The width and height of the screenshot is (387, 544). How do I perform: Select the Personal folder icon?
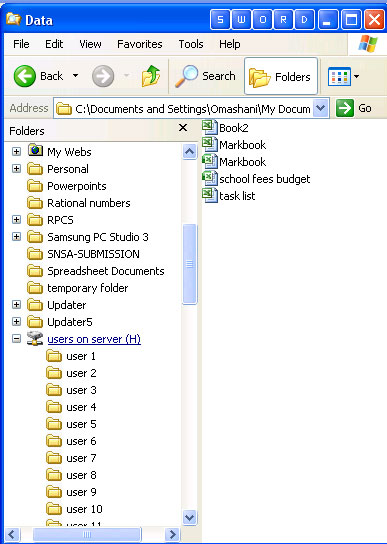coord(35,169)
